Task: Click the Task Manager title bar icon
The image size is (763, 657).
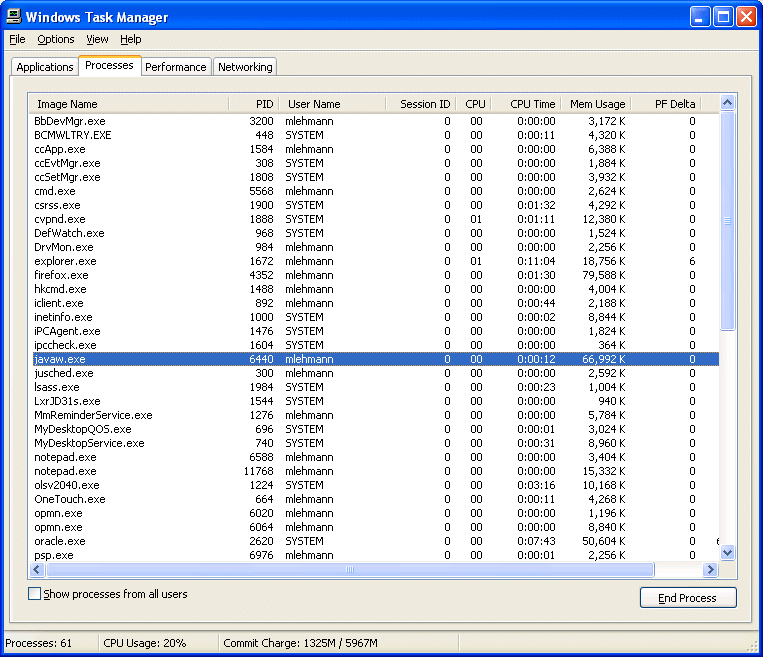Action: click(14, 17)
